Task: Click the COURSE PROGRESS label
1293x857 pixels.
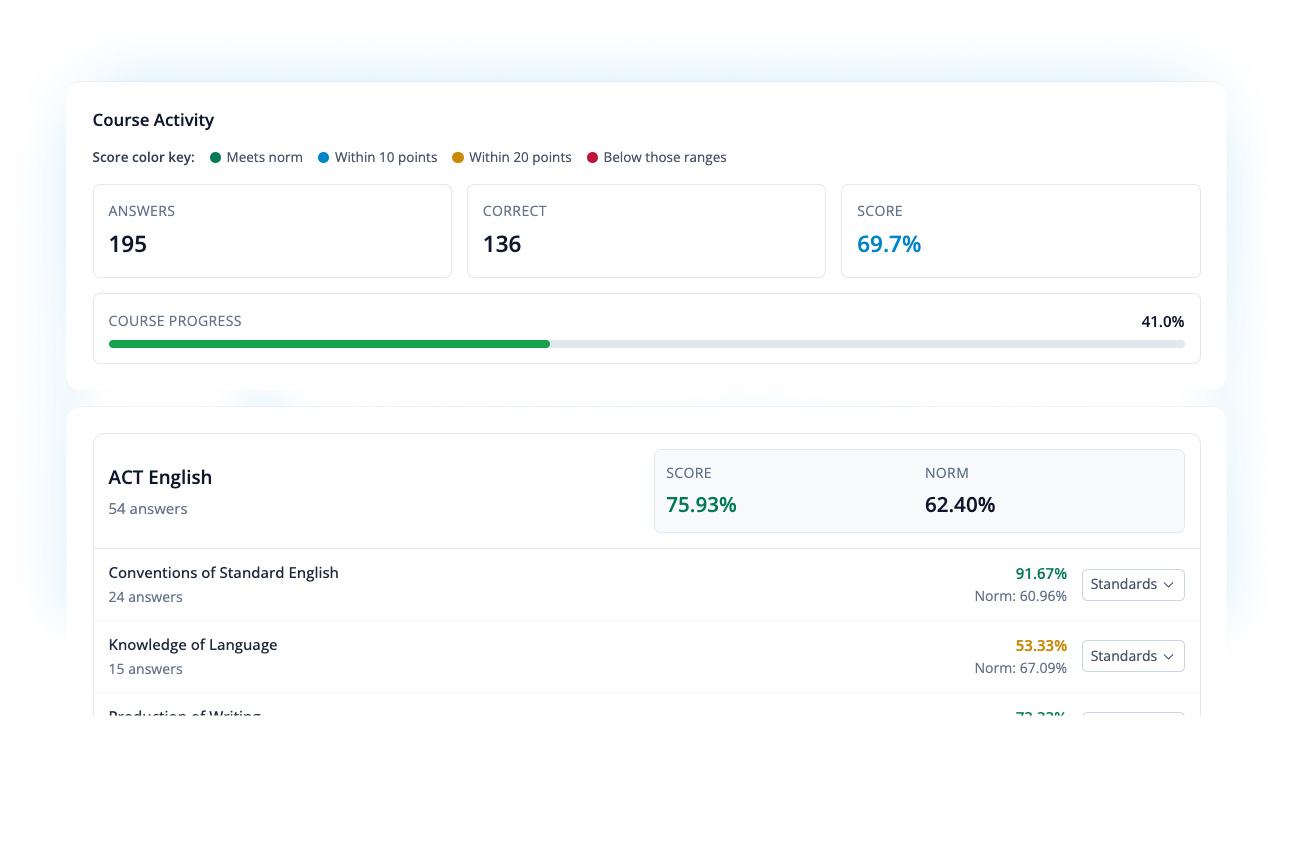Action: (x=175, y=321)
